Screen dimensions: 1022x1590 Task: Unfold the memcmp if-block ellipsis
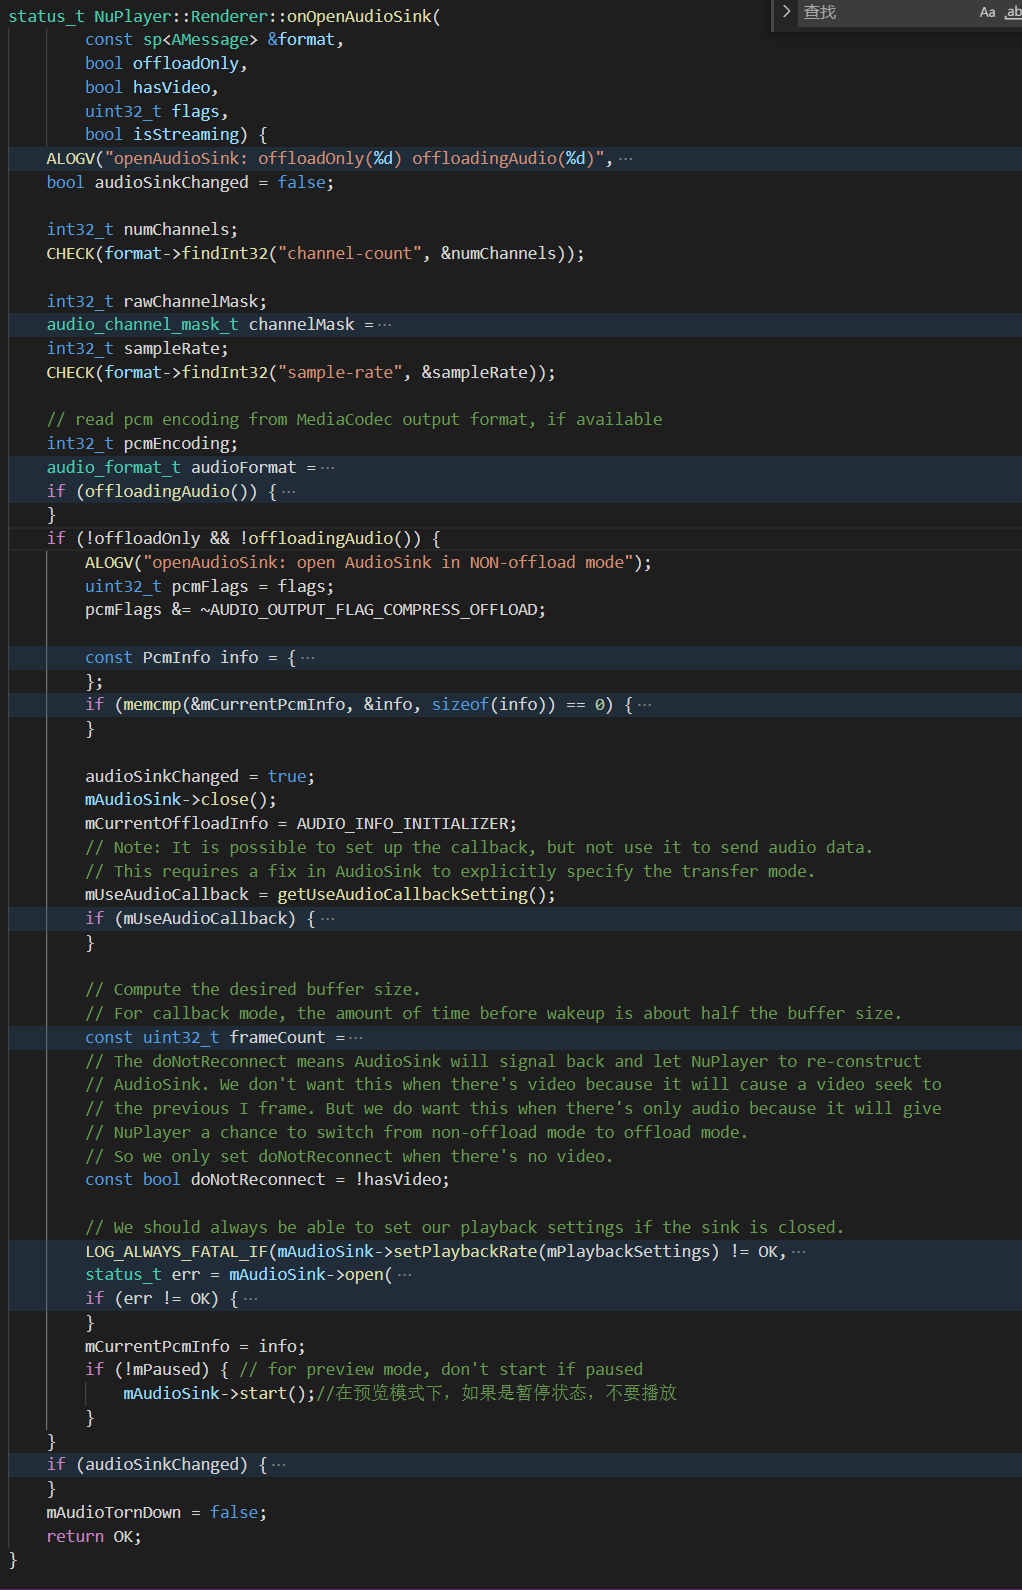[x=645, y=705]
